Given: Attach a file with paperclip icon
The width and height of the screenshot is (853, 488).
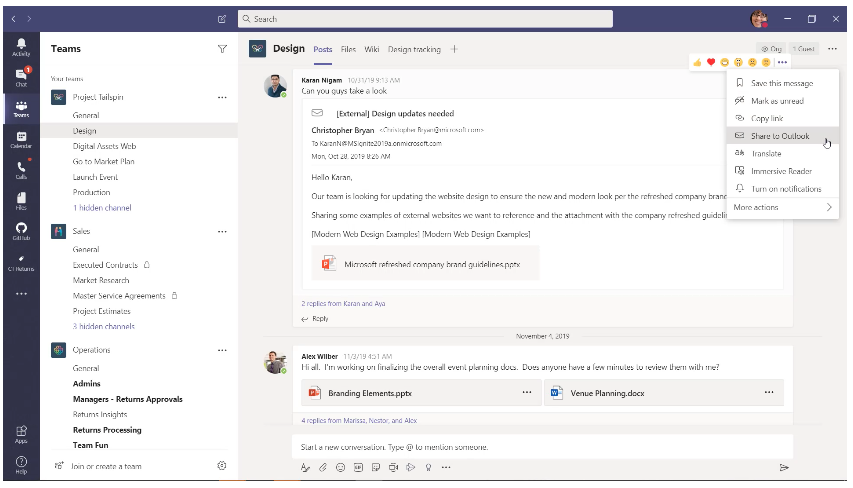Looking at the screenshot, I should (323, 467).
